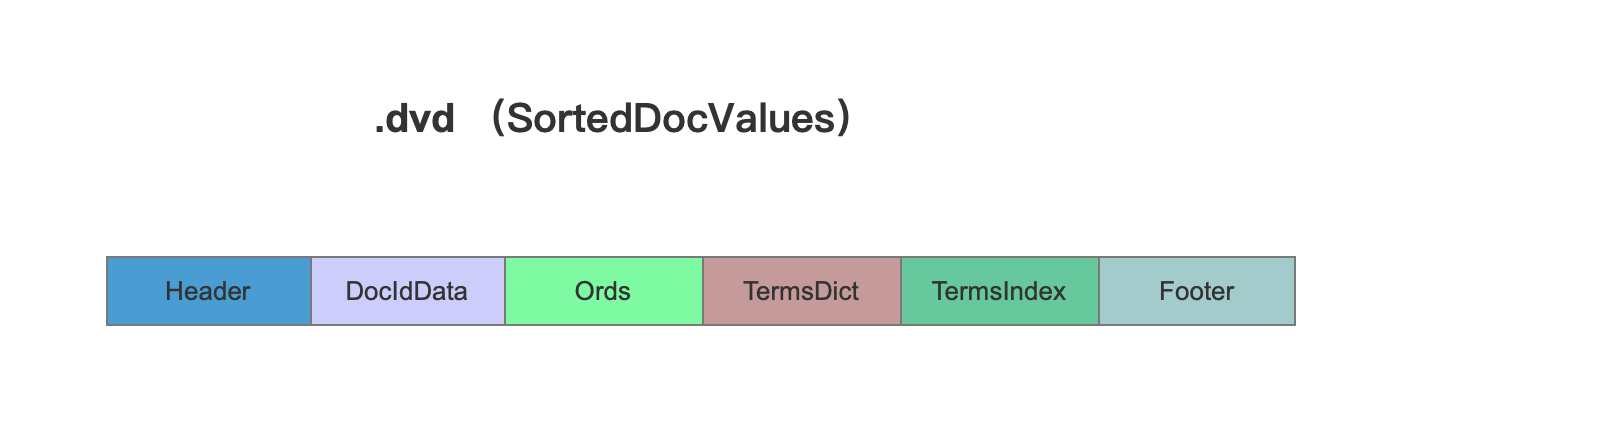
Task: Click the "TermsIndex" label text
Action: [999, 291]
